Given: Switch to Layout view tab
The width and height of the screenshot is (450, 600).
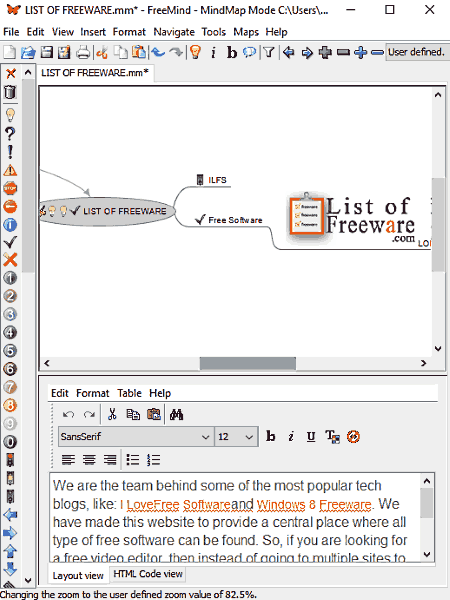Looking at the screenshot, I should (x=78, y=576).
